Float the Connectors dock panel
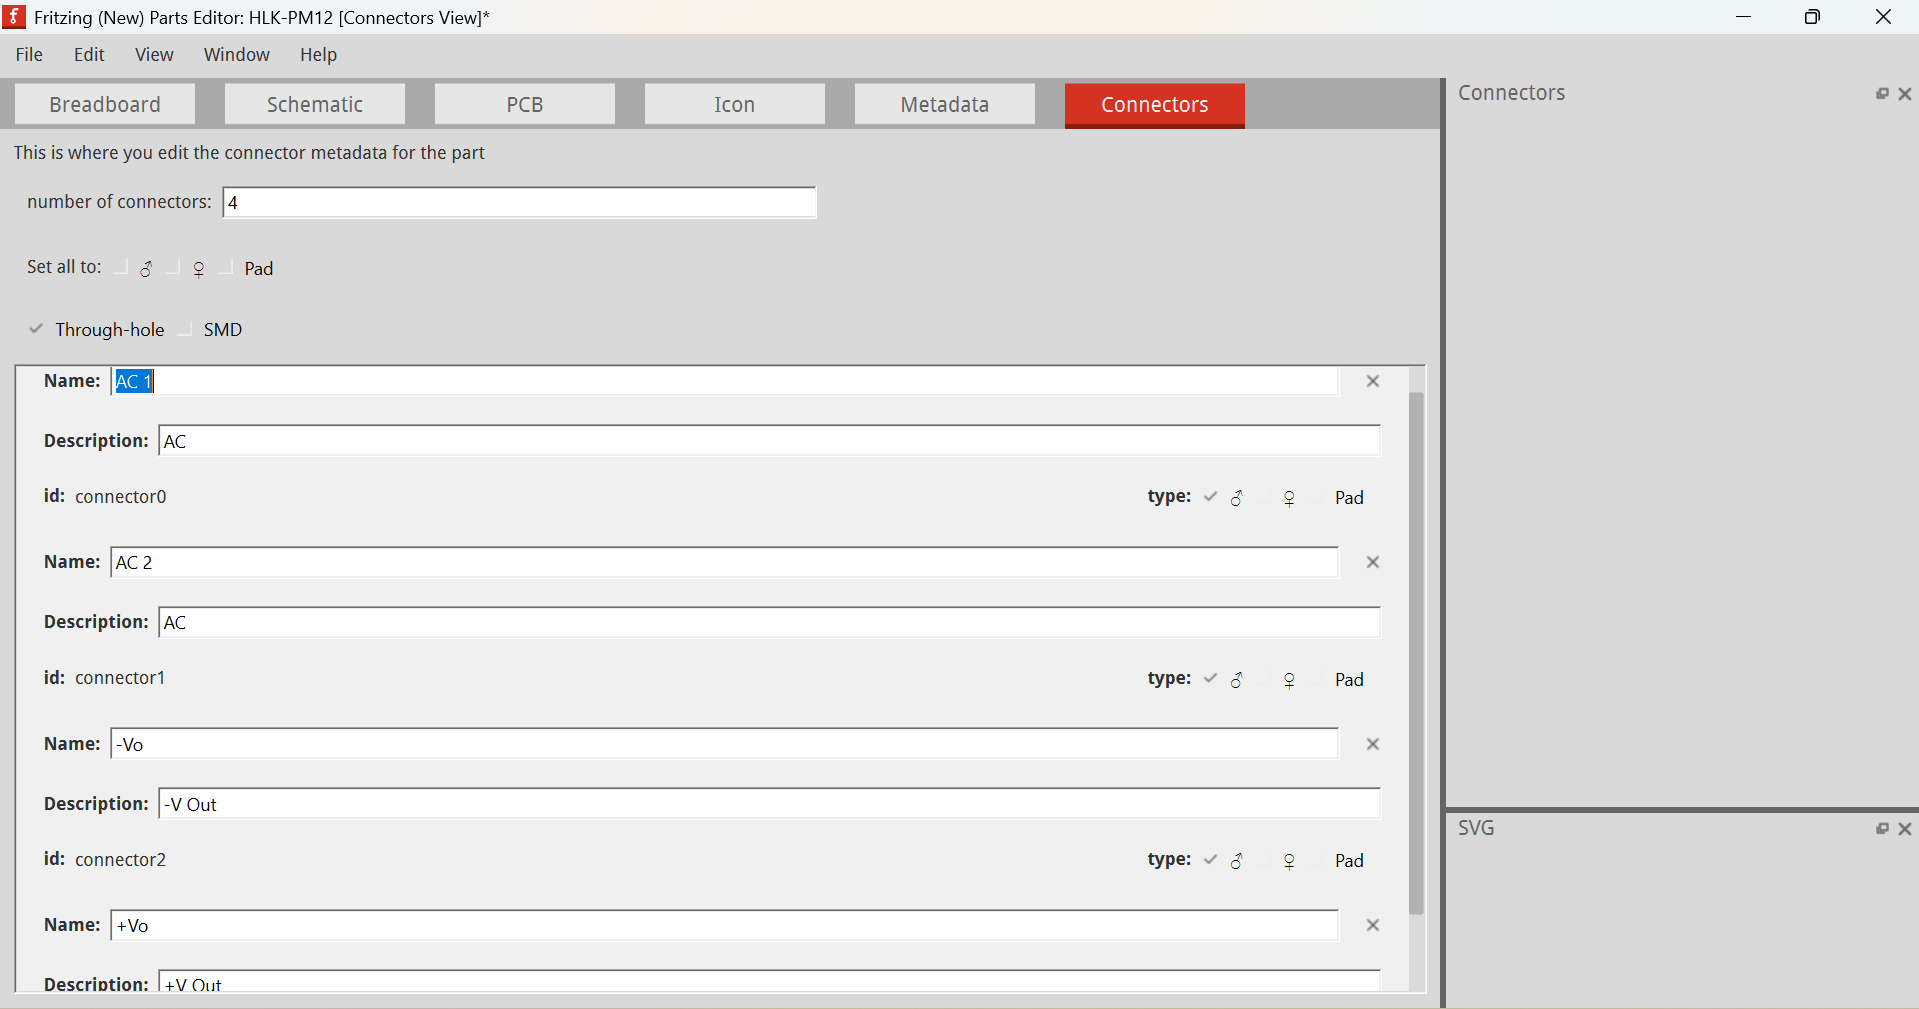Viewport: 1919px width, 1009px height. (1882, 93)
